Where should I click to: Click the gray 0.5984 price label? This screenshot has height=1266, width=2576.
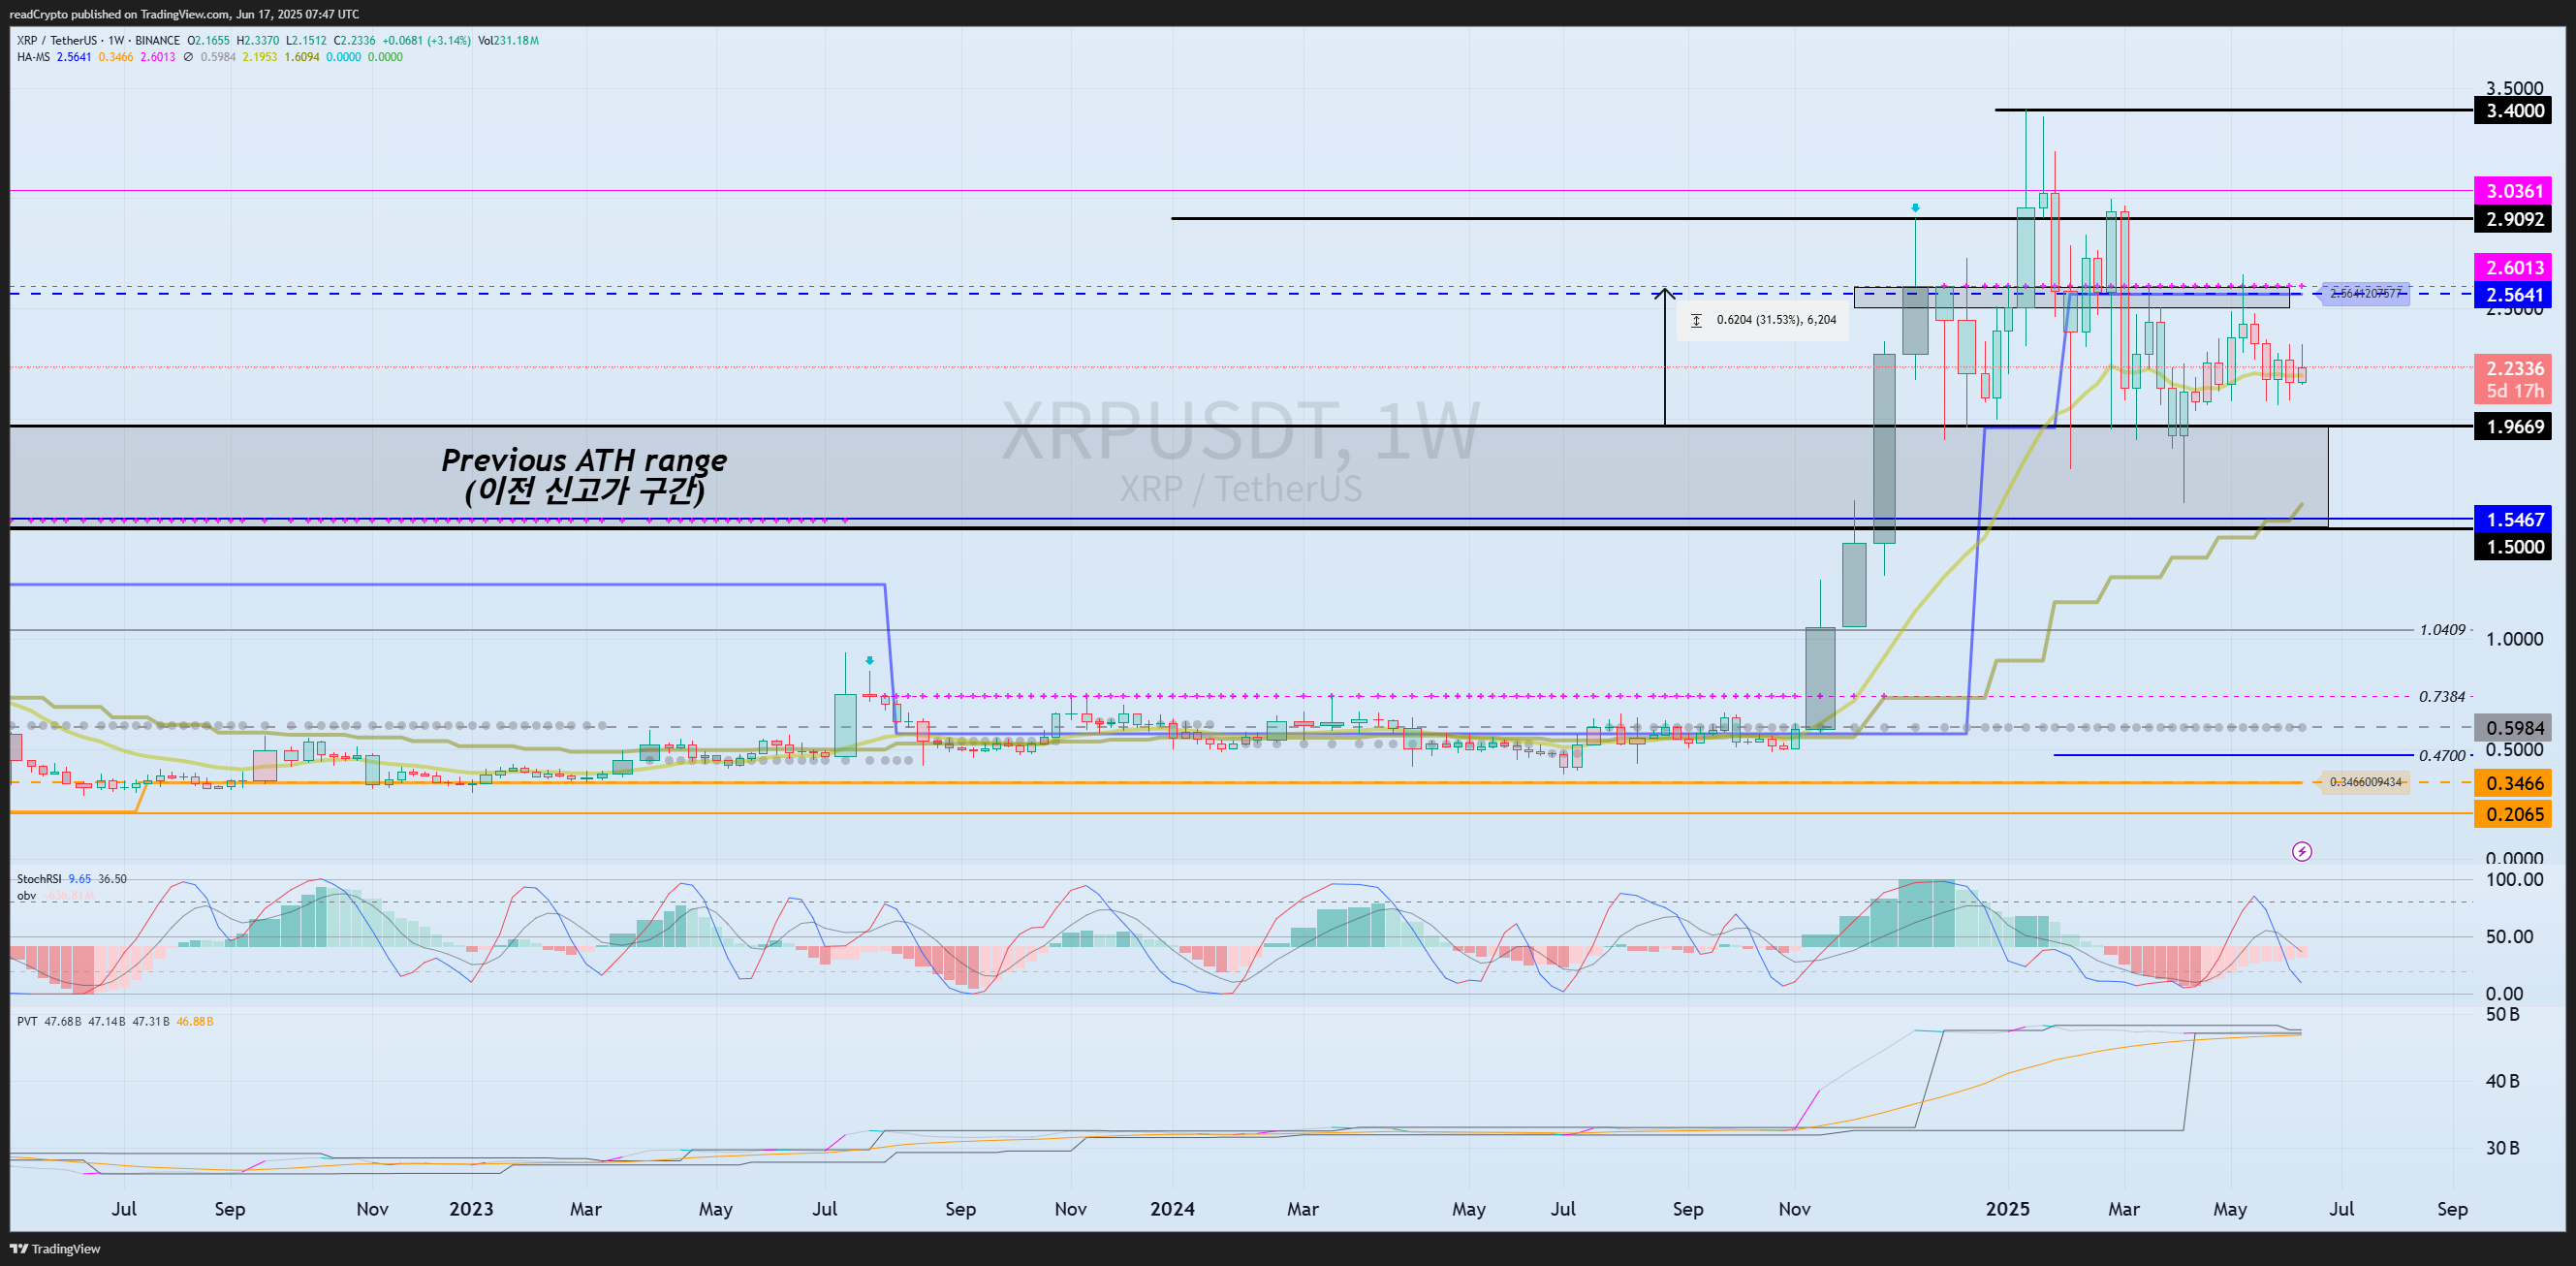point(2514,728)
